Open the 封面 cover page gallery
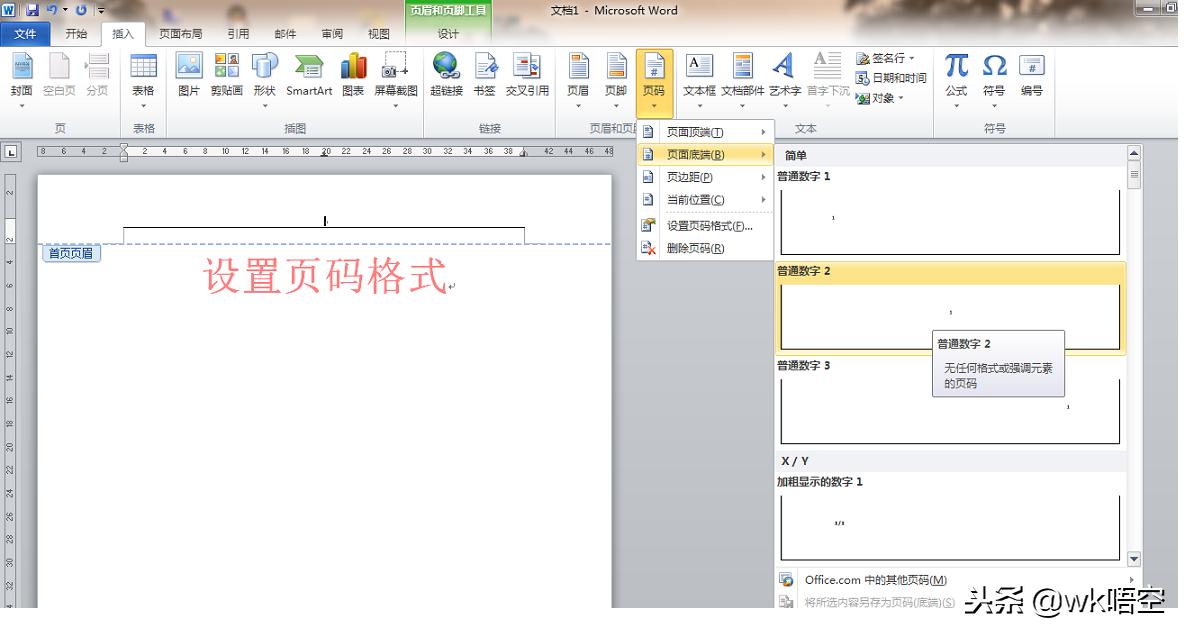This screenshot has height=634, width=1184. [22, 75]
